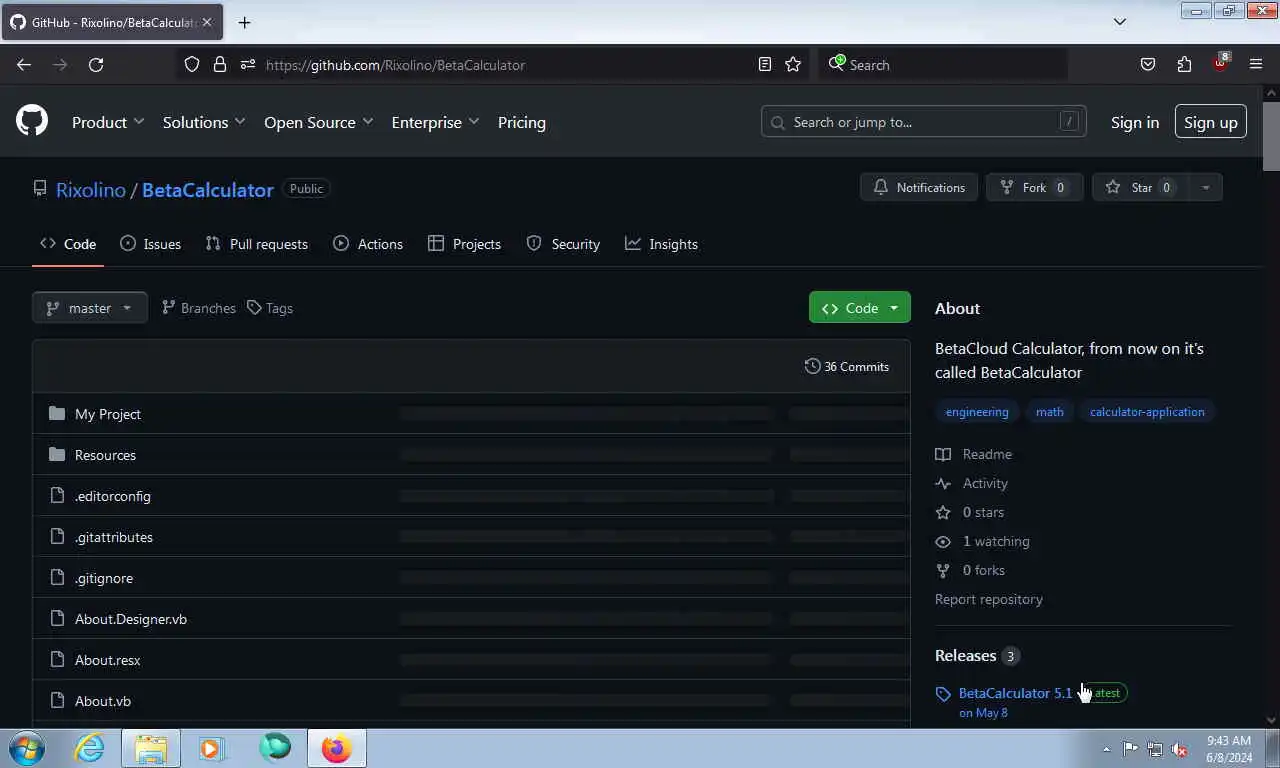Expand the Enterprise menu

pos(435,122)
